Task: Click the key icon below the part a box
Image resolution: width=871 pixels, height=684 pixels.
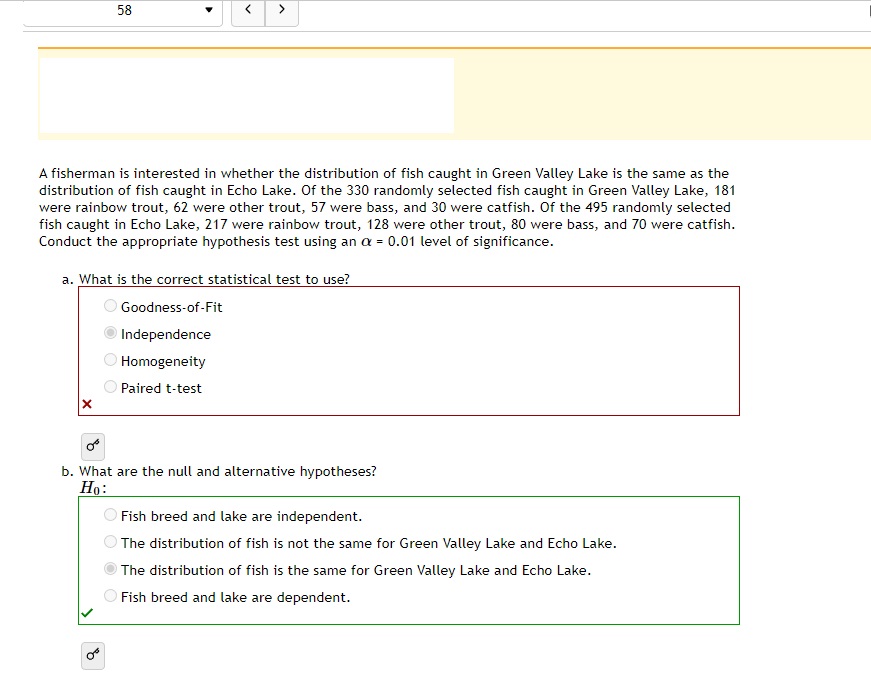Action: (x=92, y=447)
